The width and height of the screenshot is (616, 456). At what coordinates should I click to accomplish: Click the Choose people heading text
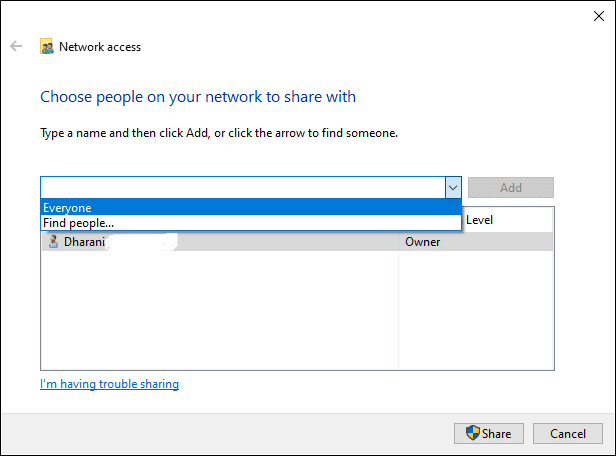[x=198, y=97]
